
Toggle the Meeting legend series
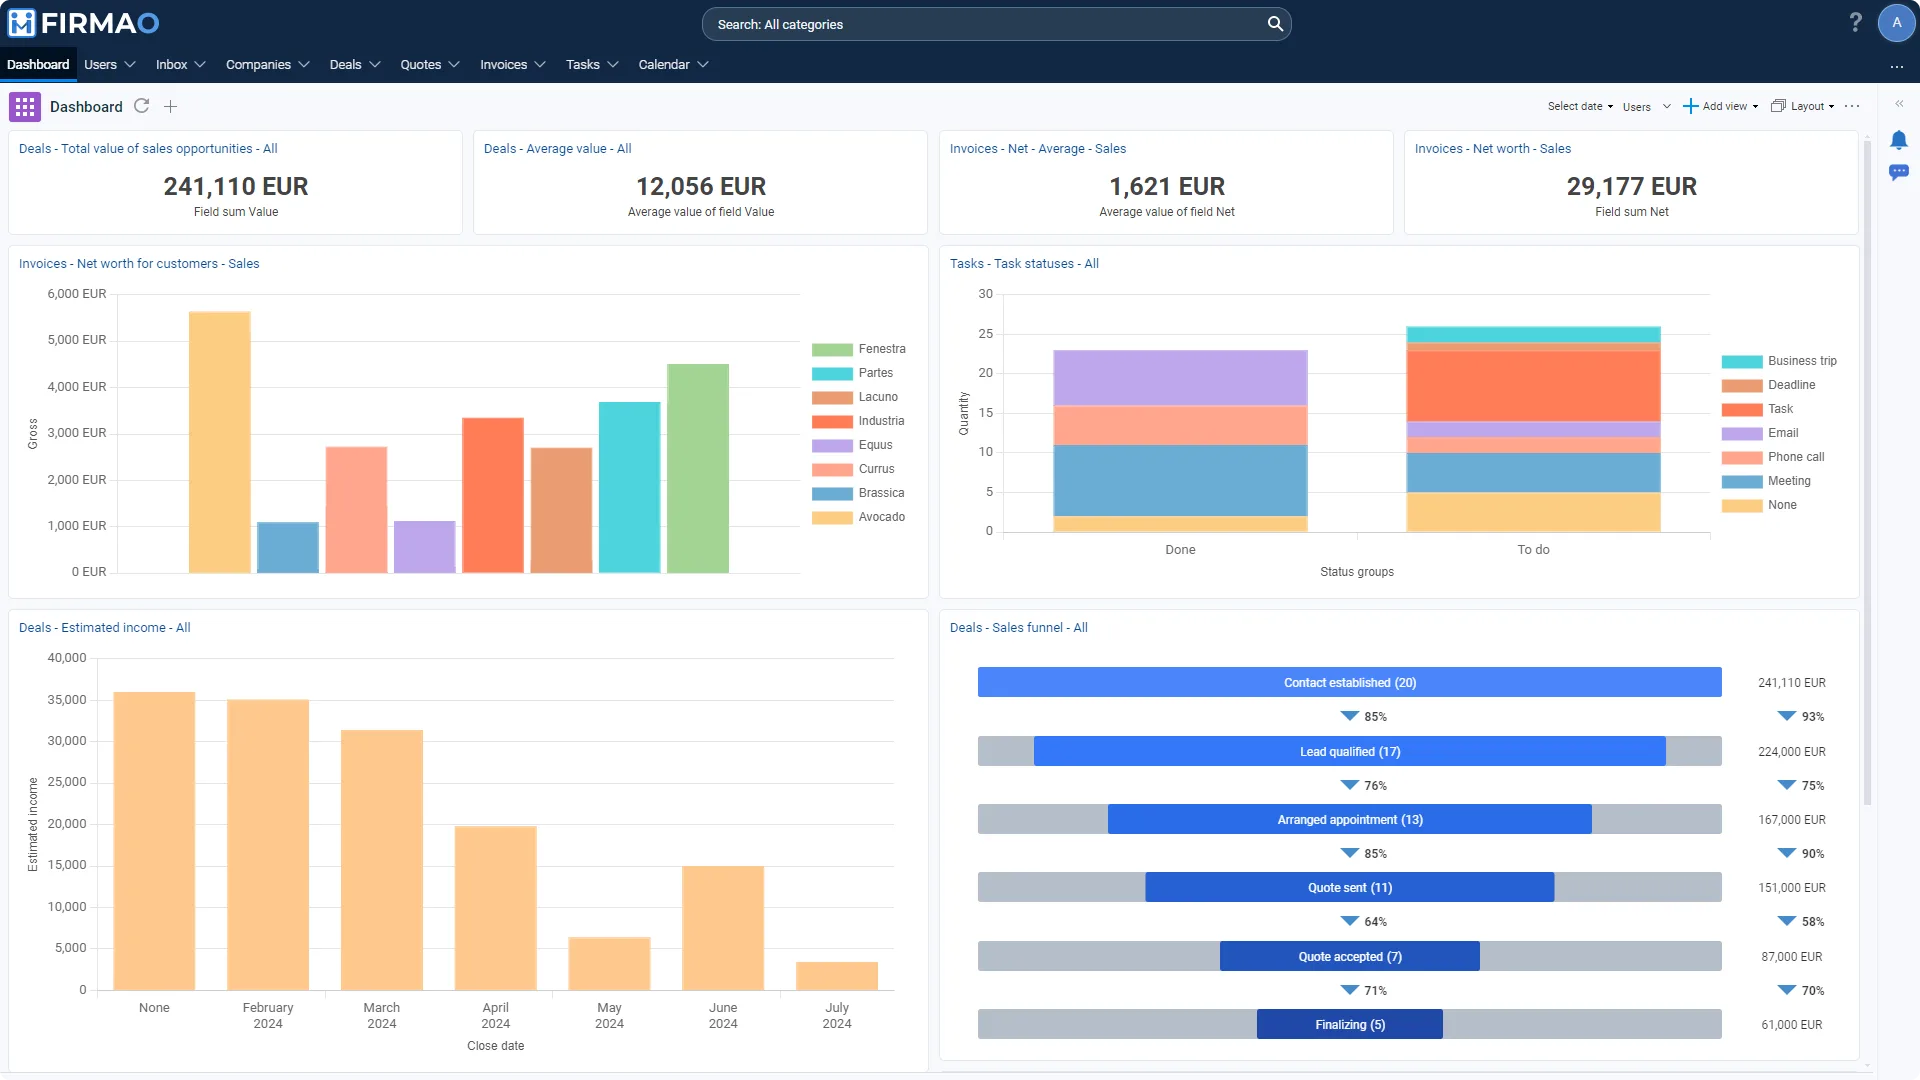point(1766,481)
